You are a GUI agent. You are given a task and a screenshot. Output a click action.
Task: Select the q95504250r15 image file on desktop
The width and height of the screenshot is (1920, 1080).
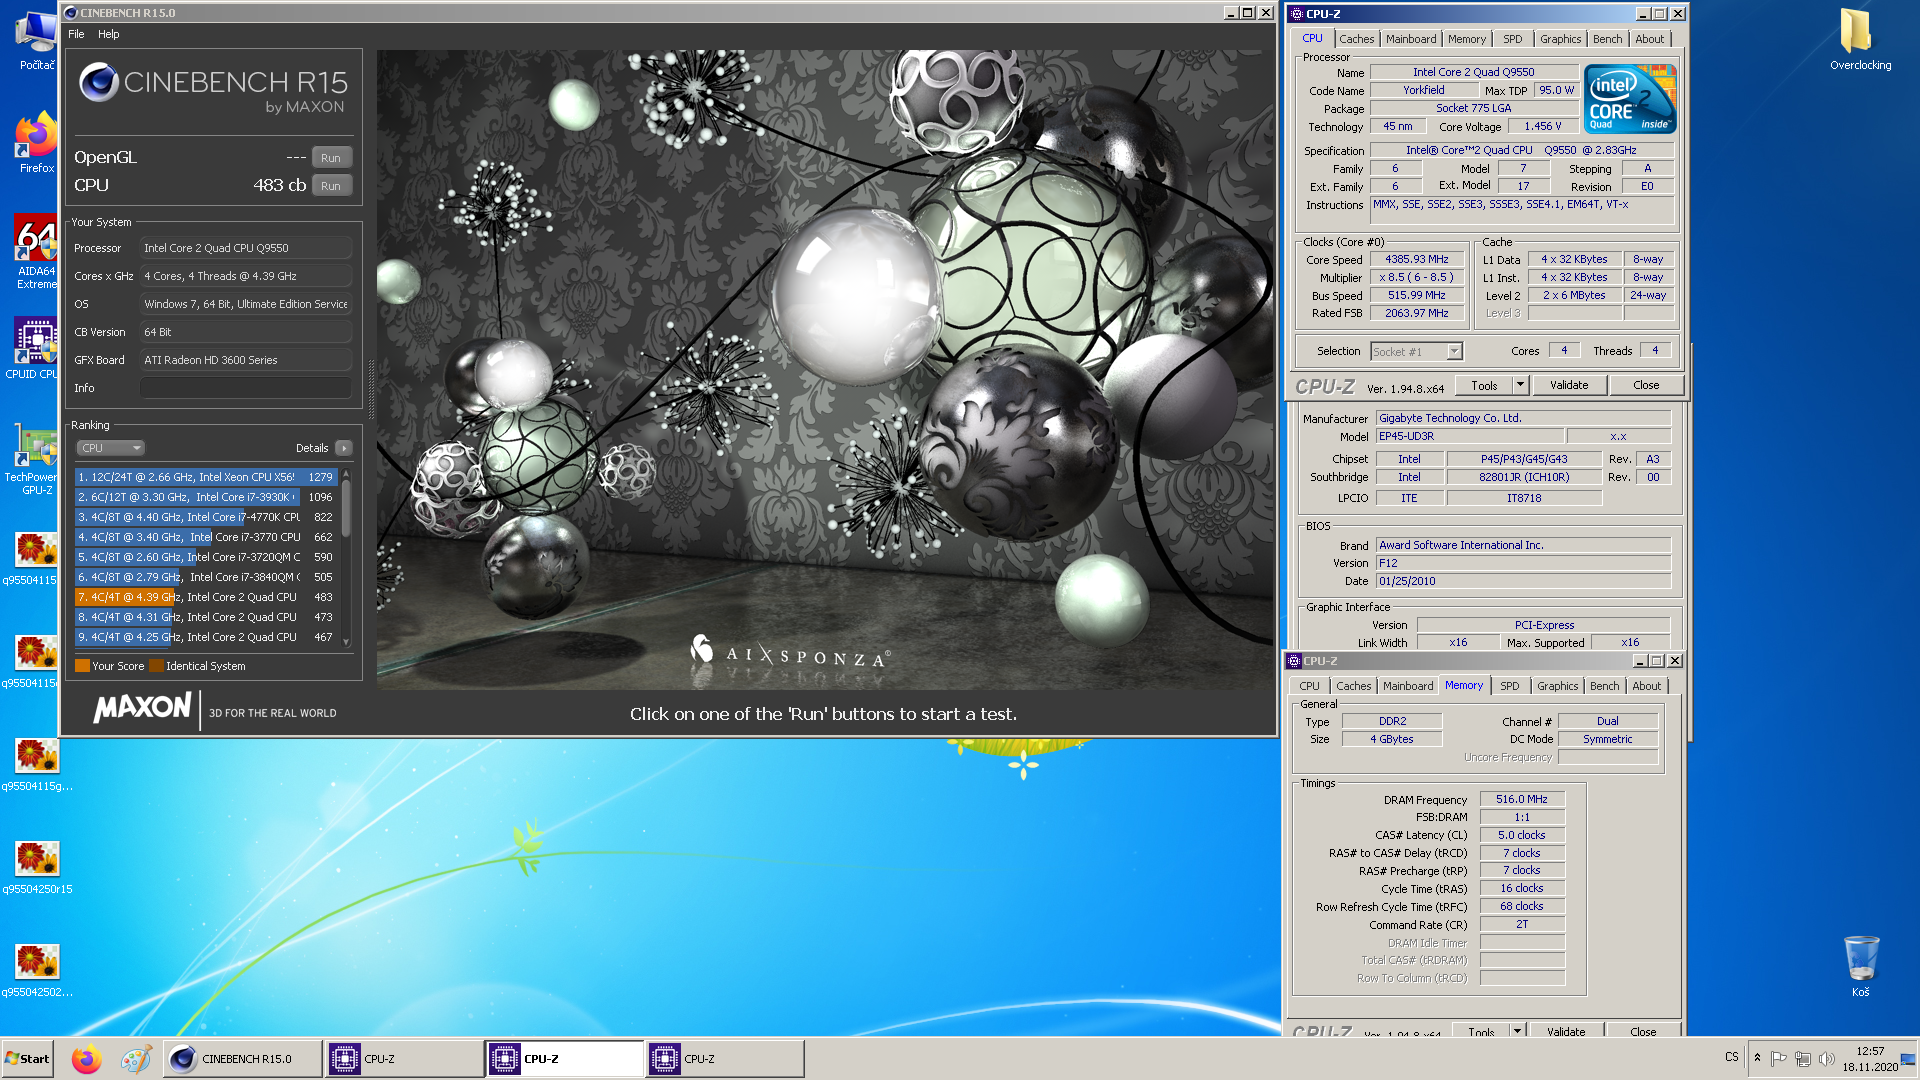pyautogui.click(x=37, y=866)
